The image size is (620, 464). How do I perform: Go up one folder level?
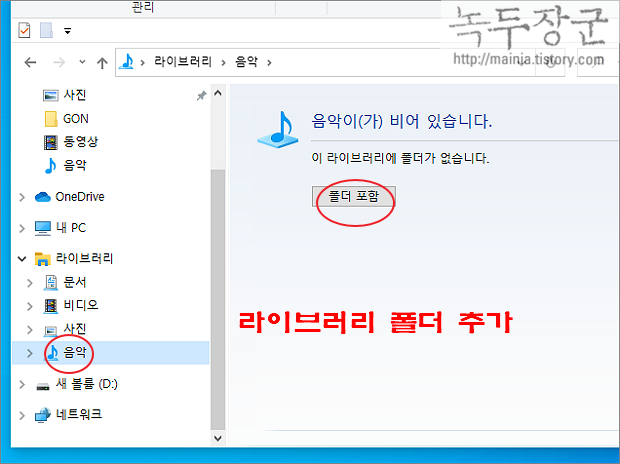(x=102, y=62)
